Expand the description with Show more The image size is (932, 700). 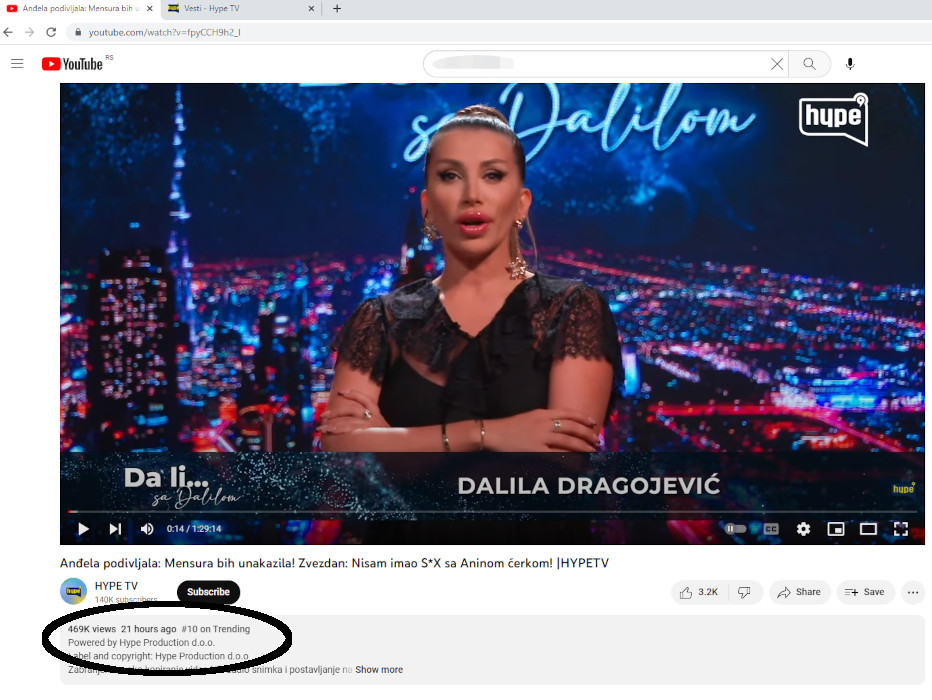click(x=379, y=670)
